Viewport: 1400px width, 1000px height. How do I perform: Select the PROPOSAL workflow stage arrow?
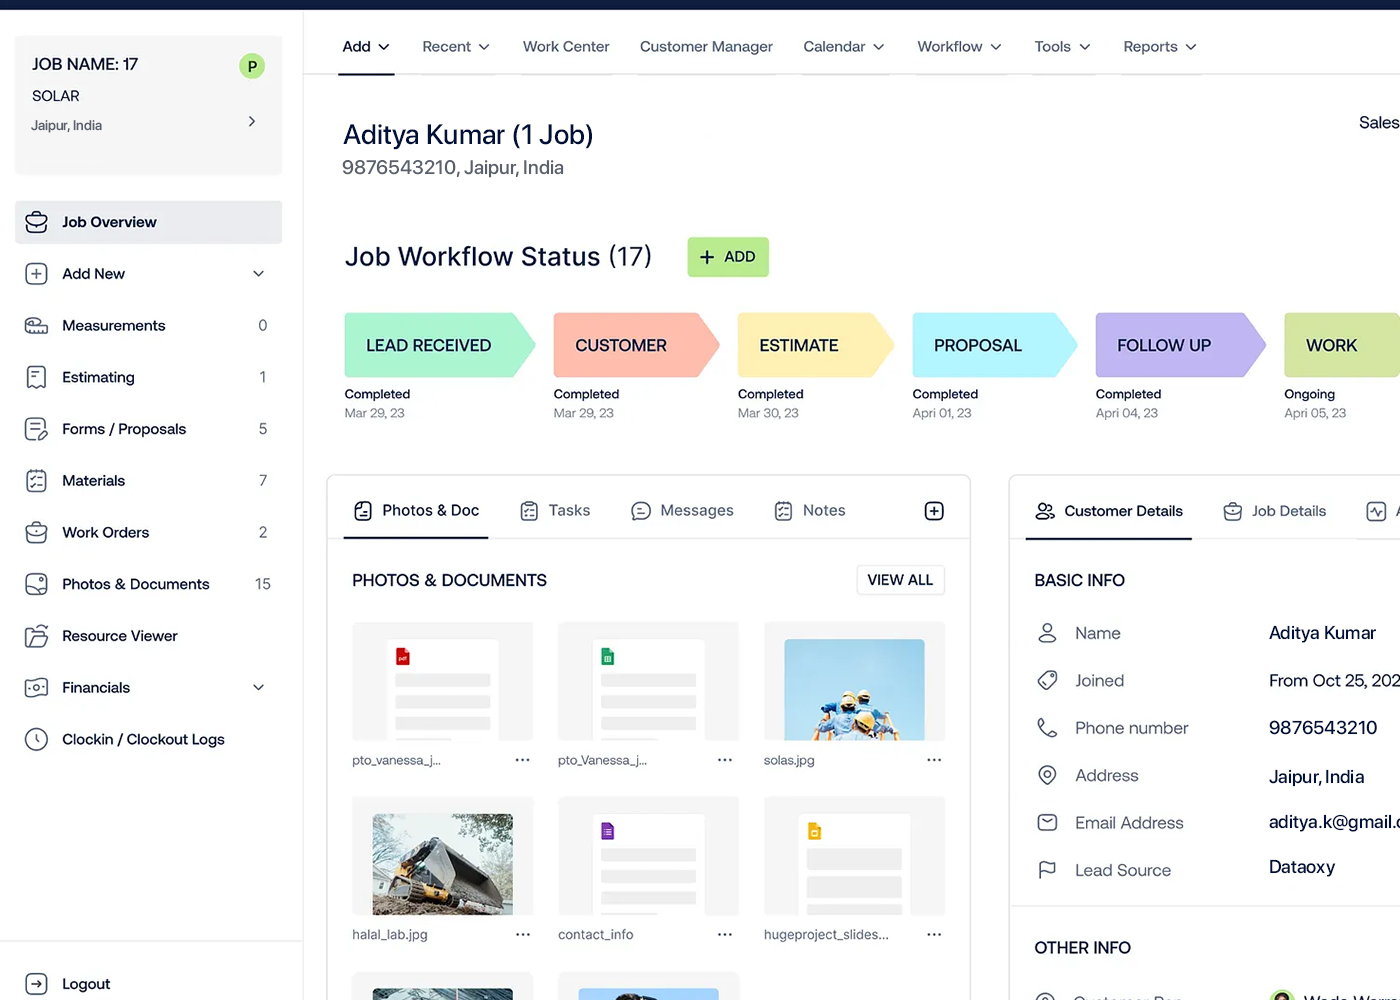point(990,345)
